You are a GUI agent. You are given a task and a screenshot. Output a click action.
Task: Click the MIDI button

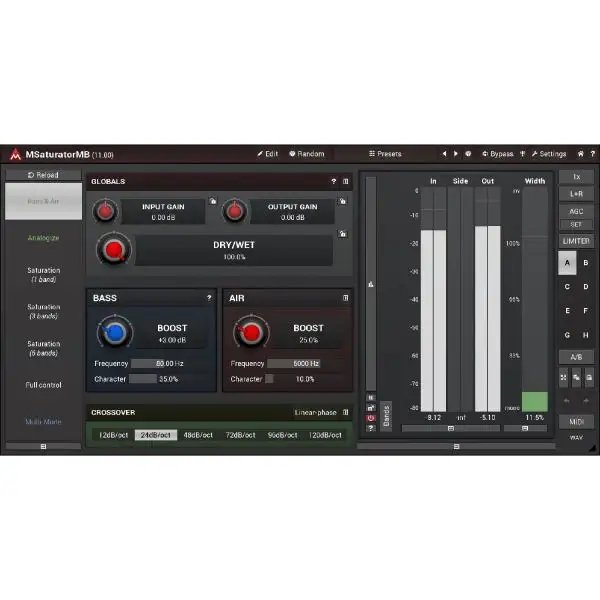tap(576, 422)
